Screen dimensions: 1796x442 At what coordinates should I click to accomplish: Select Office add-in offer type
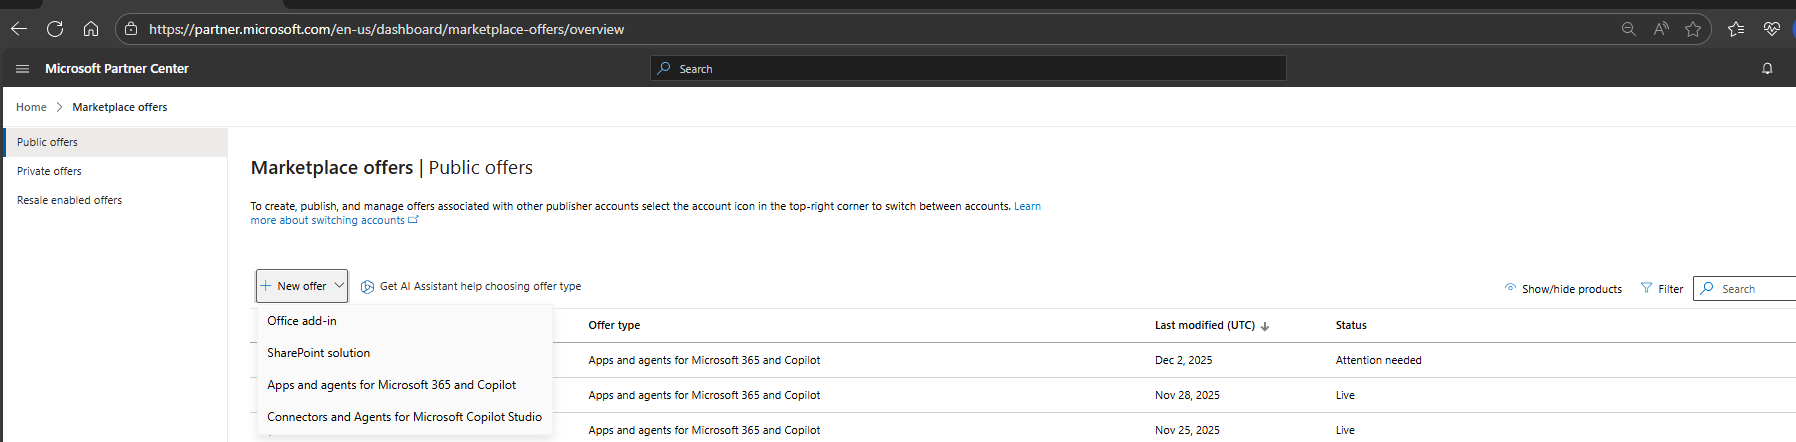pyautogui.click(x=302, y=321)
